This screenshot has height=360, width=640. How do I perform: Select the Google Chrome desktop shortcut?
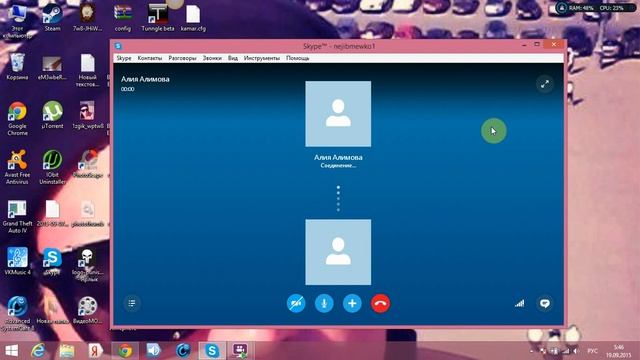pos(17,118)
